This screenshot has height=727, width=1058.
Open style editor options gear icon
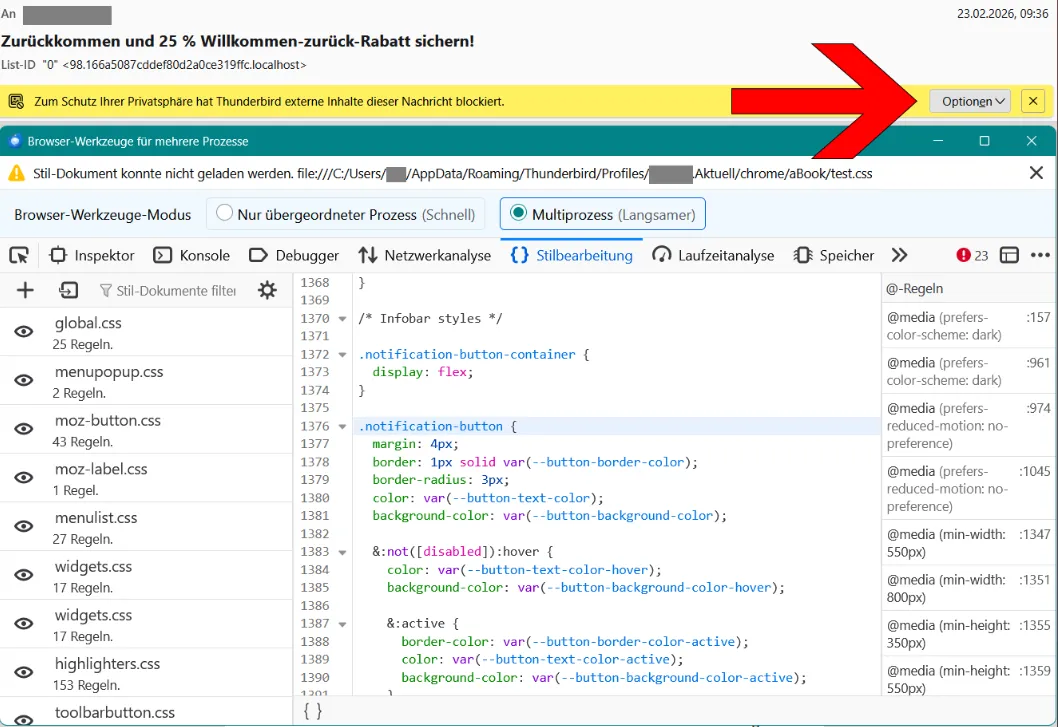coord(267,290)
